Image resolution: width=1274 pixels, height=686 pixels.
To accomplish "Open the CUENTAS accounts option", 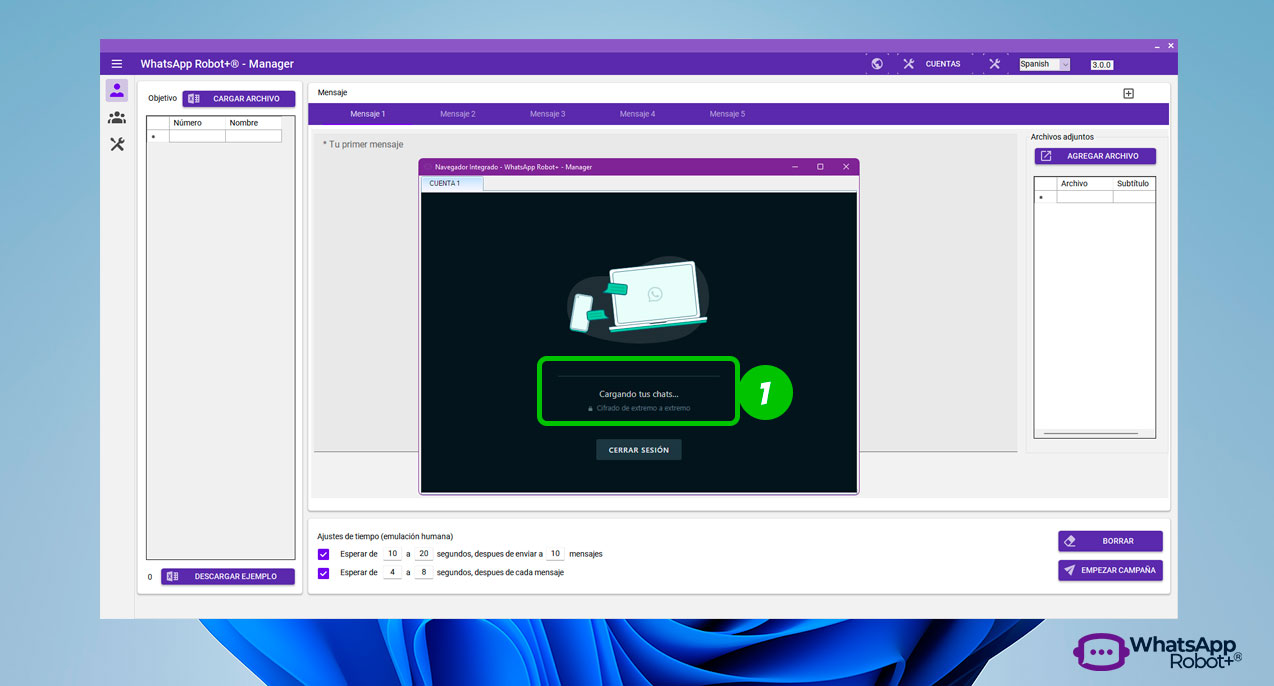I will [943, 64].
